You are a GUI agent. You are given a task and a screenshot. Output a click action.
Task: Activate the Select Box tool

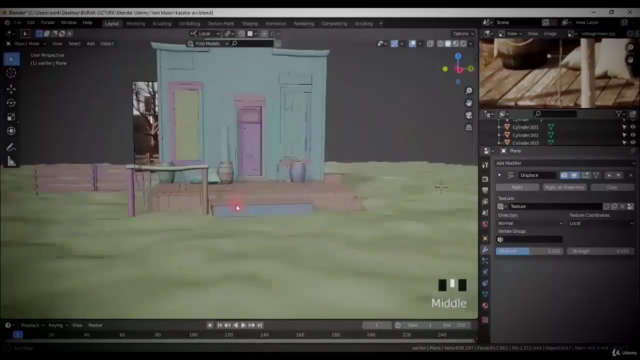pyautogui.click(x=11, y=59)
